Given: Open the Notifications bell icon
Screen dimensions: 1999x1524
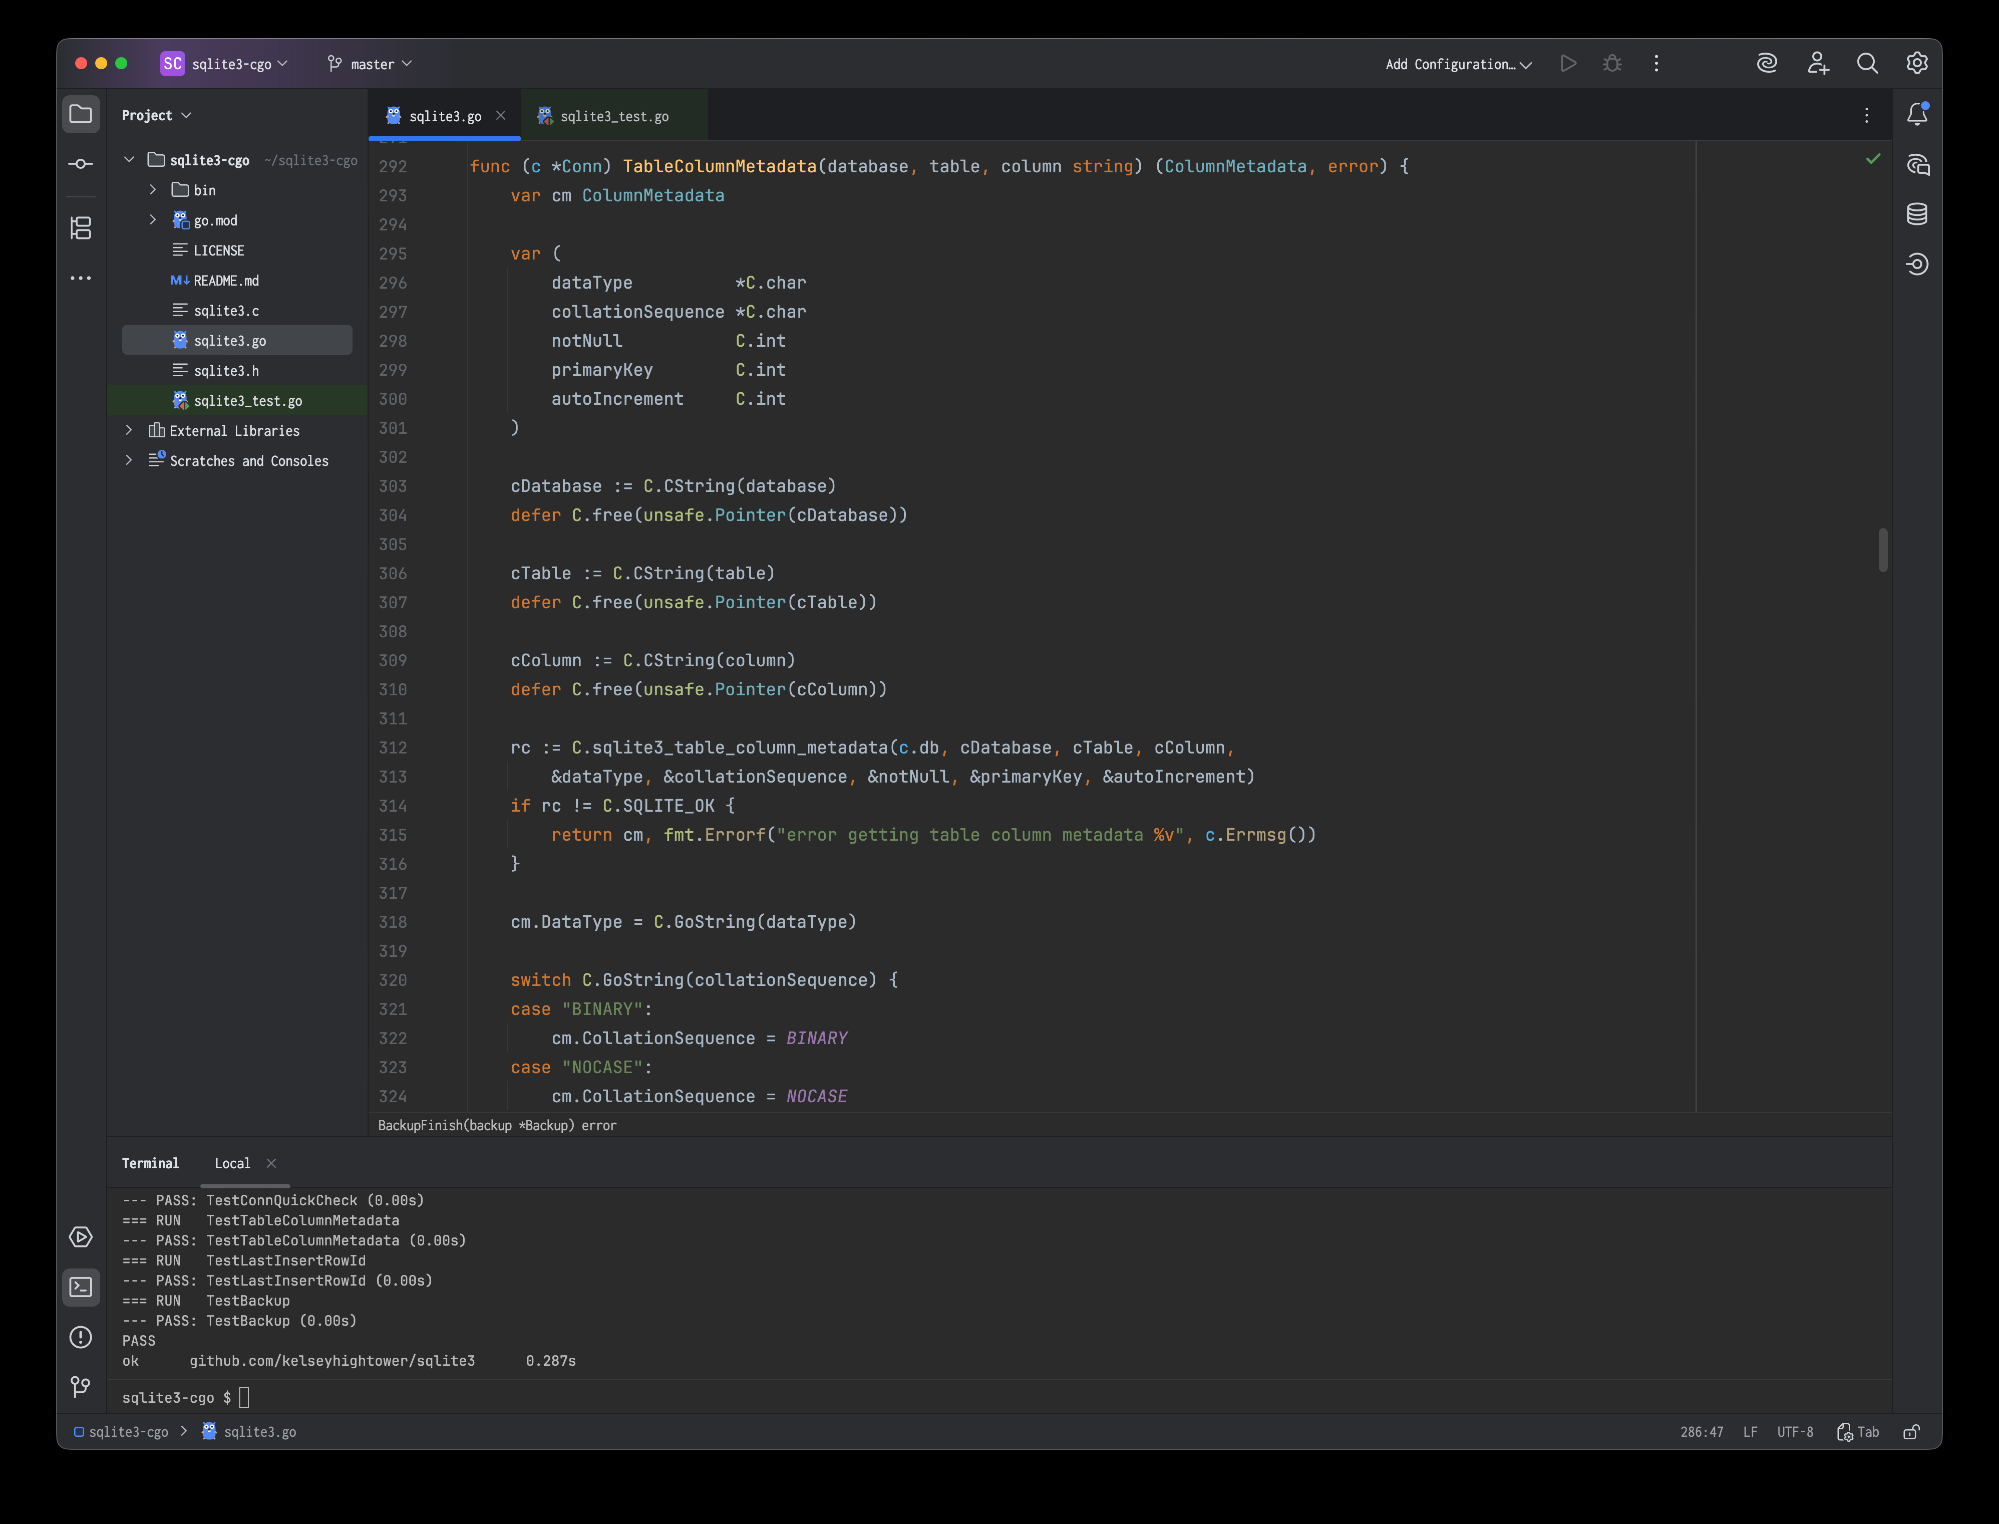Looking at the screenshot, I should [x=1916, y=115].
